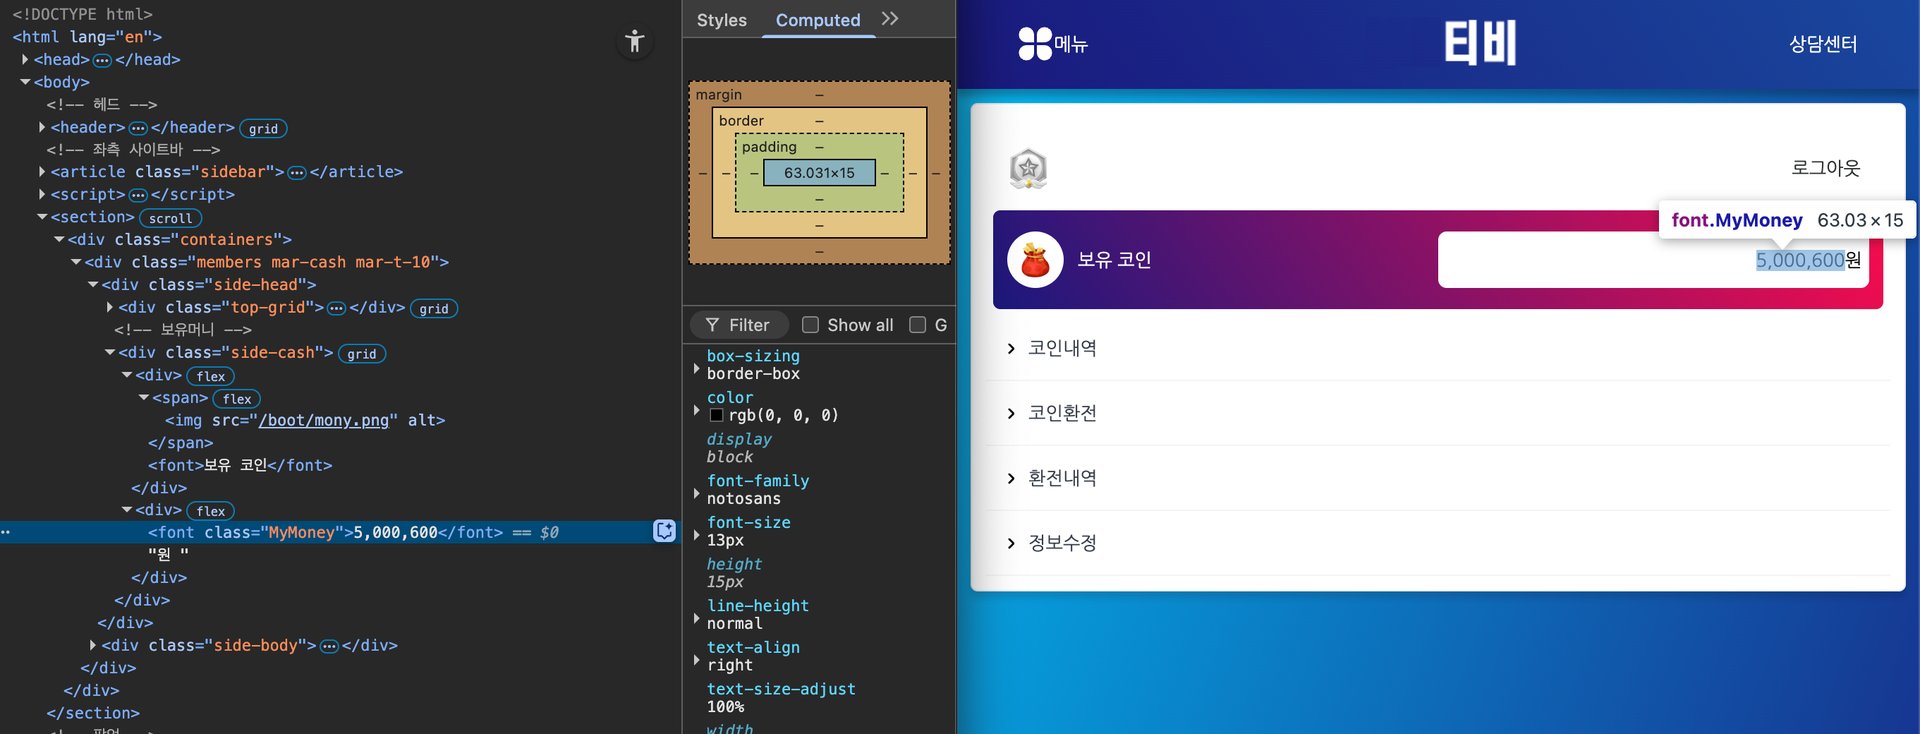The image size is (1920, 734).
Task: Collapse the section element
Action: pyautogui.click(x=42, y=217)
